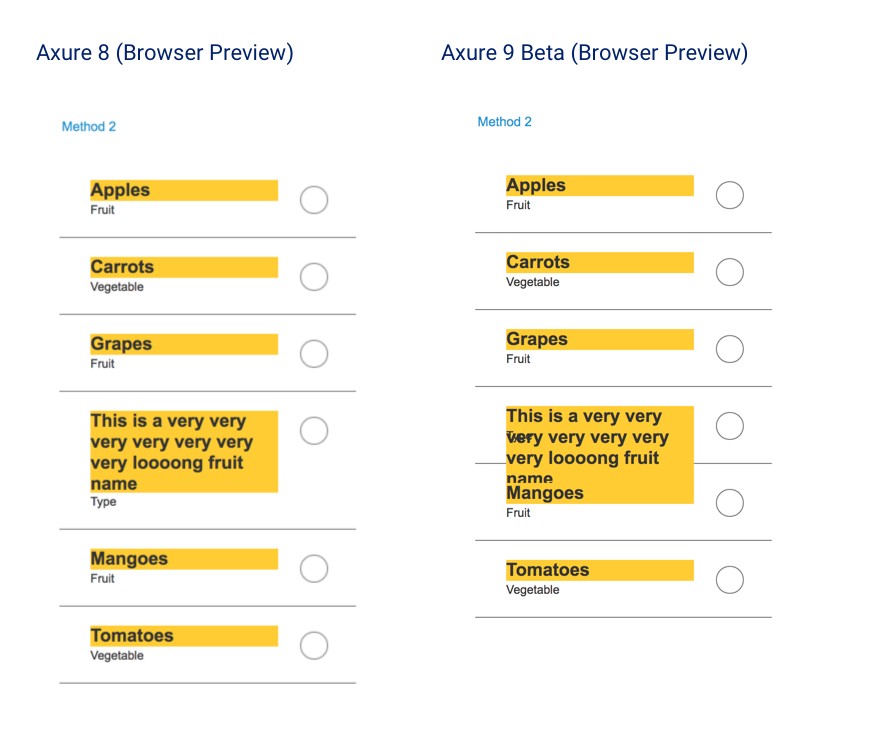871x752 pixels.
Task: Select the Carrots radio button in Axure 8 preview
Action: [x=314, y=277]
